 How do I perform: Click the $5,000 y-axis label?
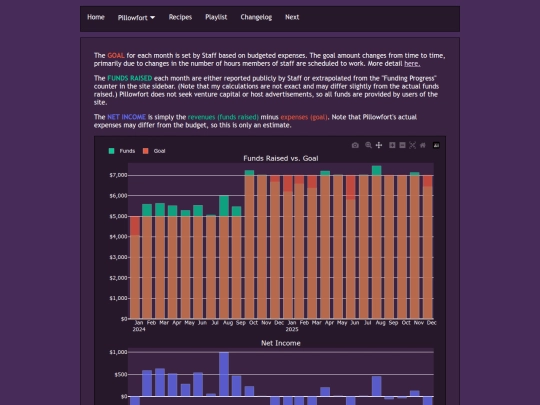tap(118, 216)
